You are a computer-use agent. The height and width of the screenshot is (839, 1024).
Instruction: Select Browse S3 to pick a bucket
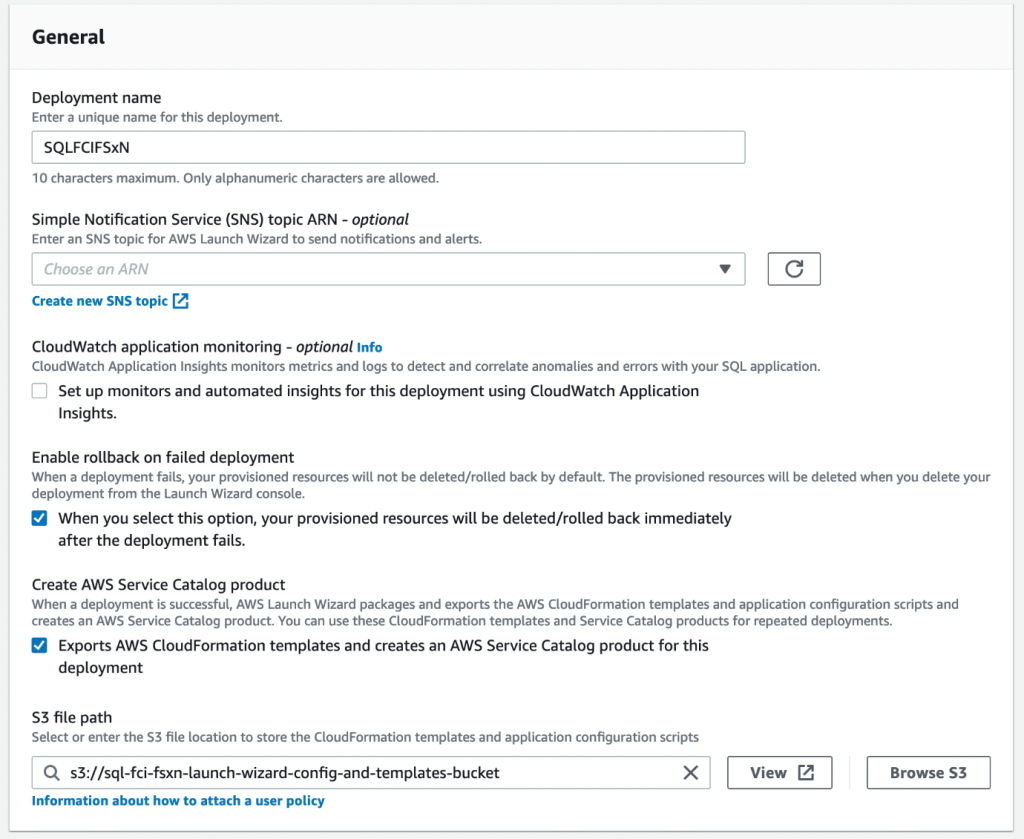927,772
